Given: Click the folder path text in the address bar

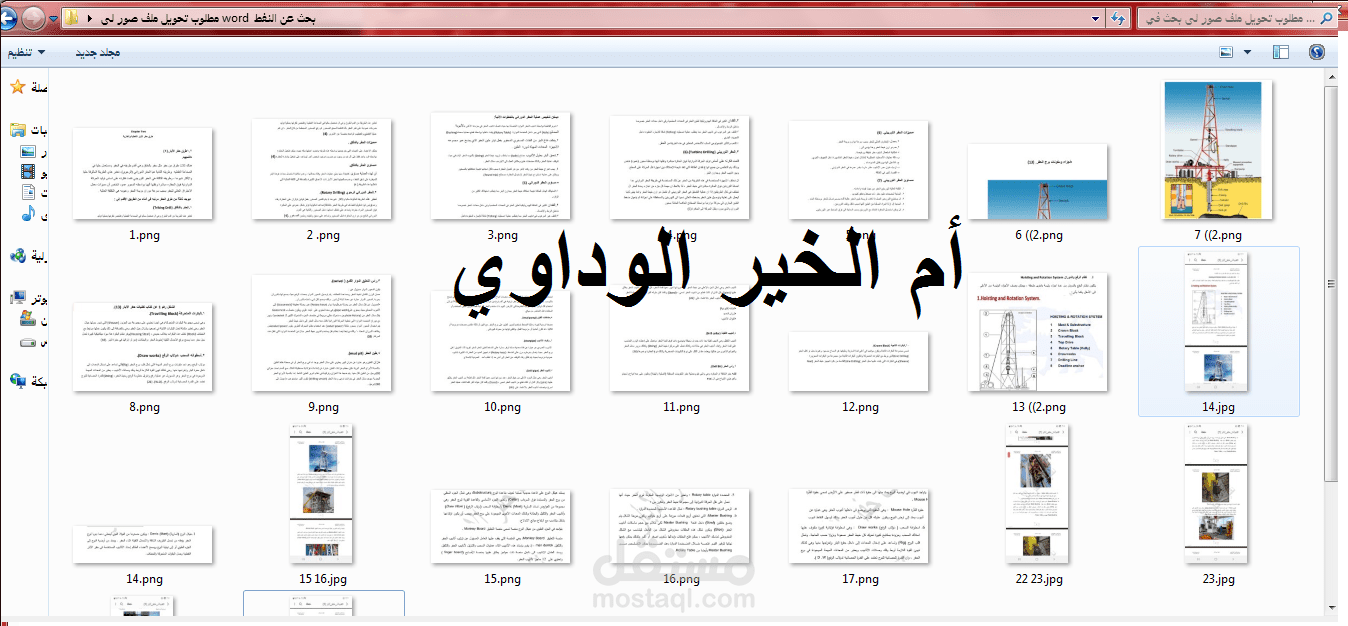Looking at the screenshot, I should point(208,18).
